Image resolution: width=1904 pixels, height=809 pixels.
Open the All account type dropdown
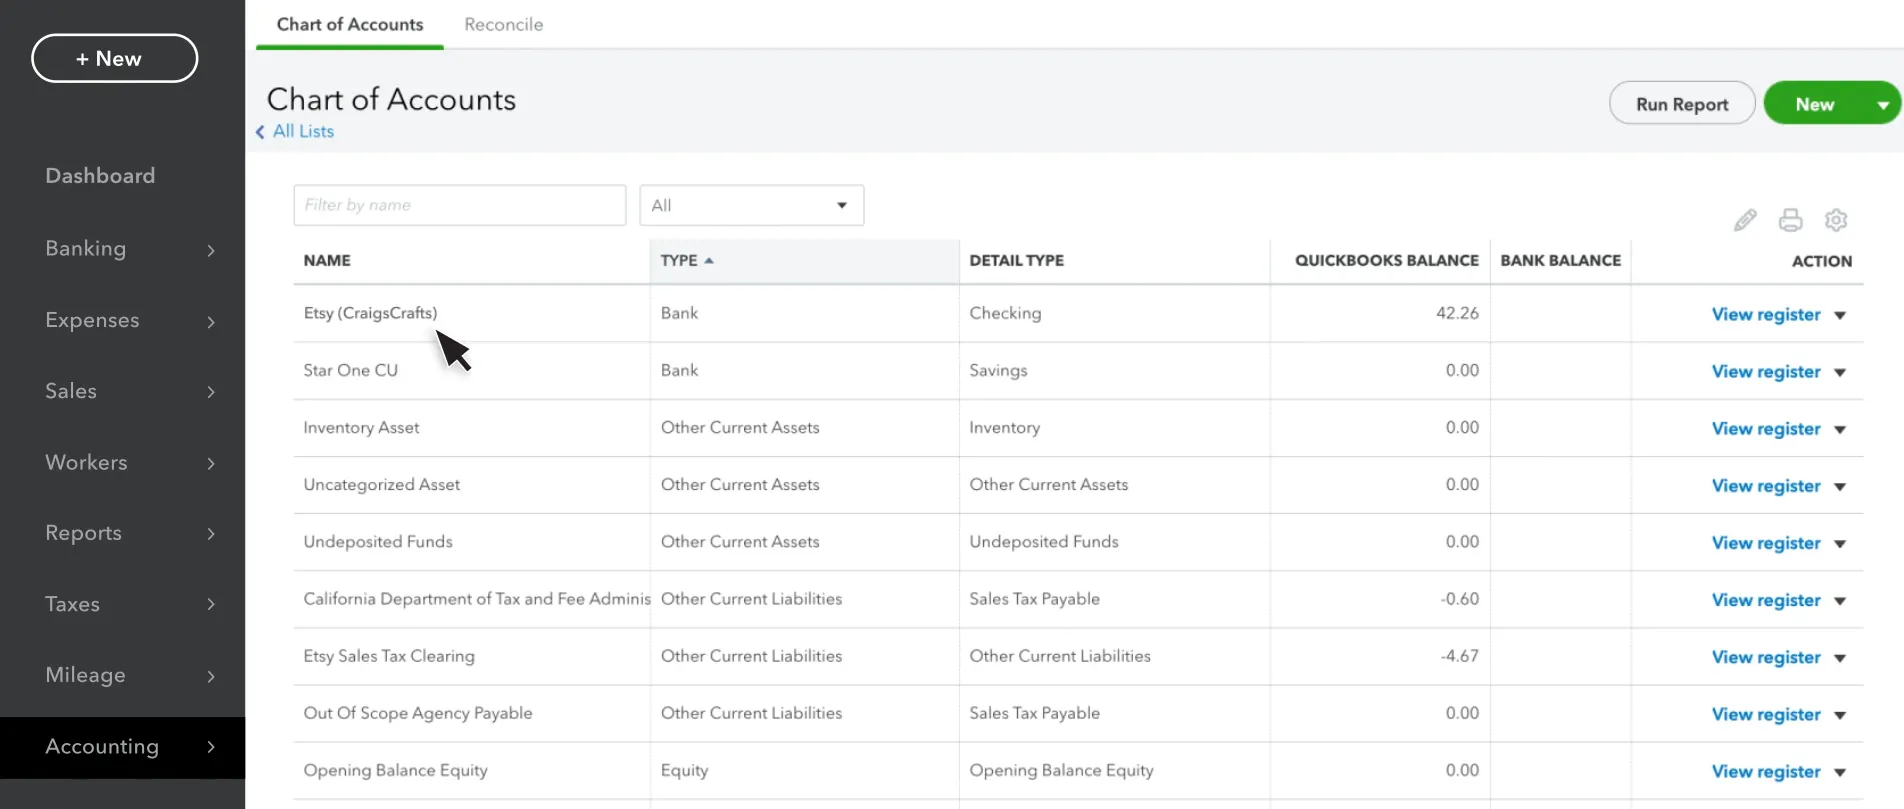coord(752,205)
